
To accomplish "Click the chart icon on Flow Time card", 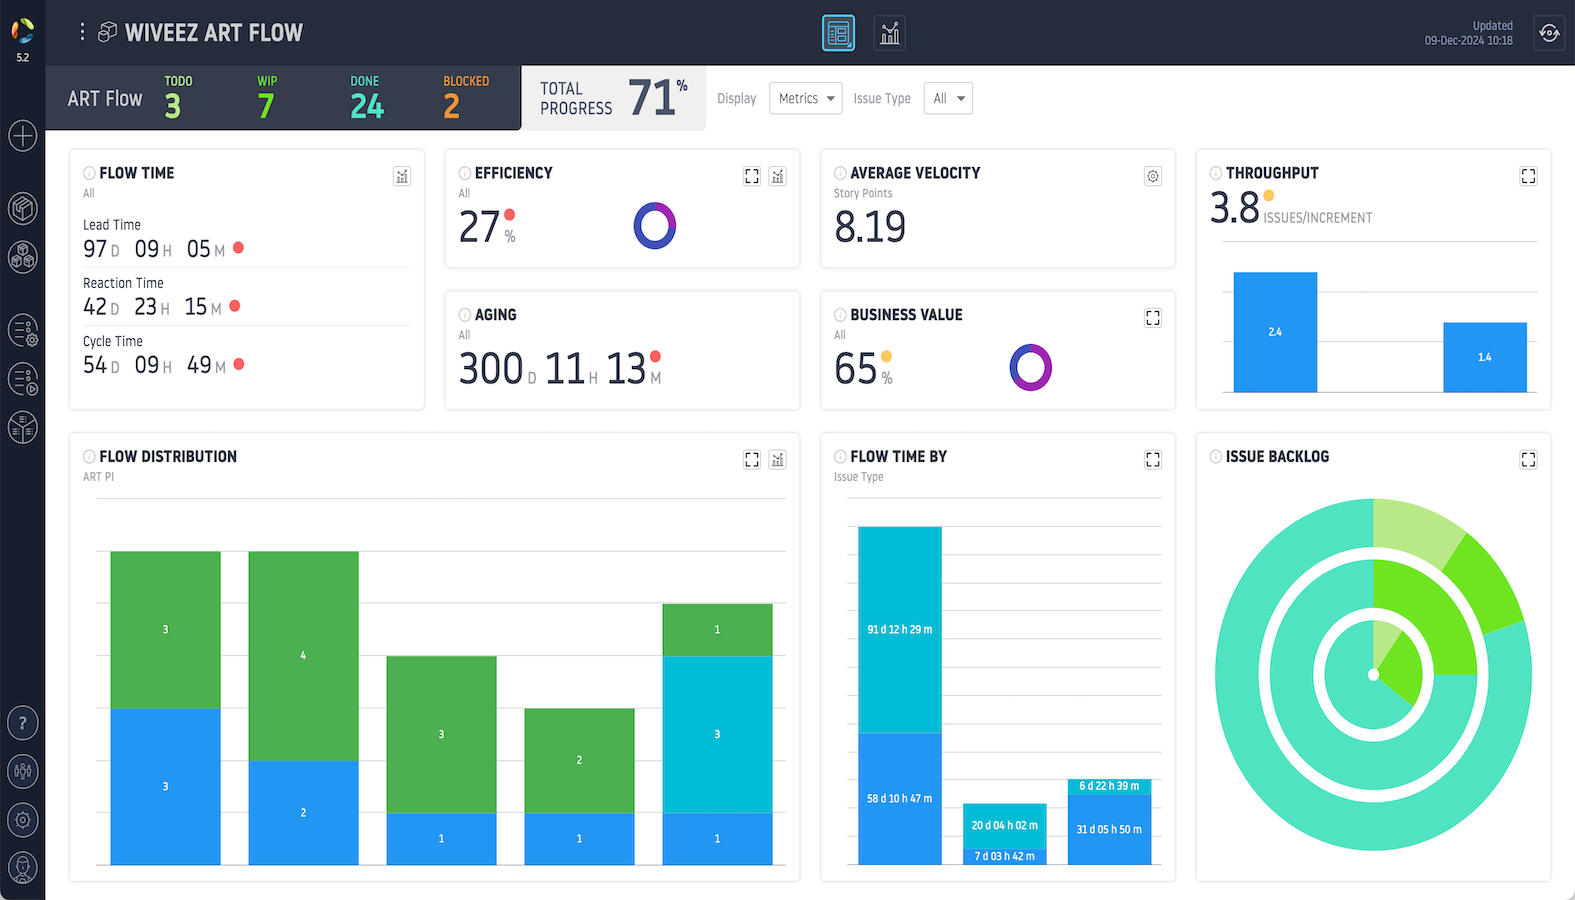I will 402,176.
